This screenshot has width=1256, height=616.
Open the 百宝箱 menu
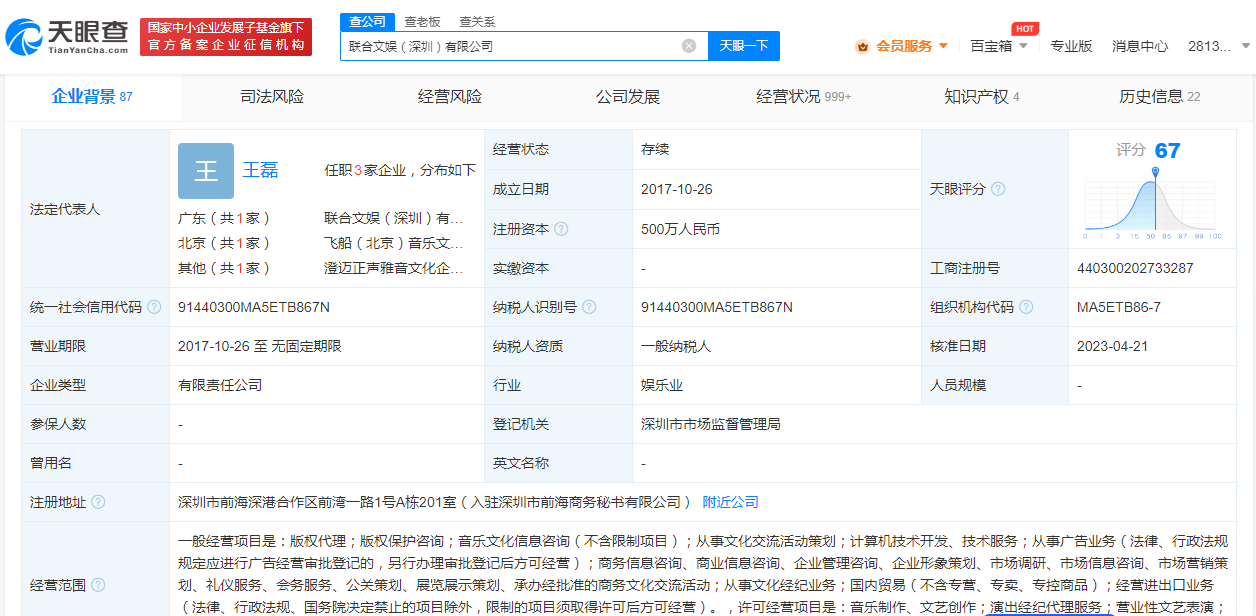pyautogui.click(x=991, y=46)
